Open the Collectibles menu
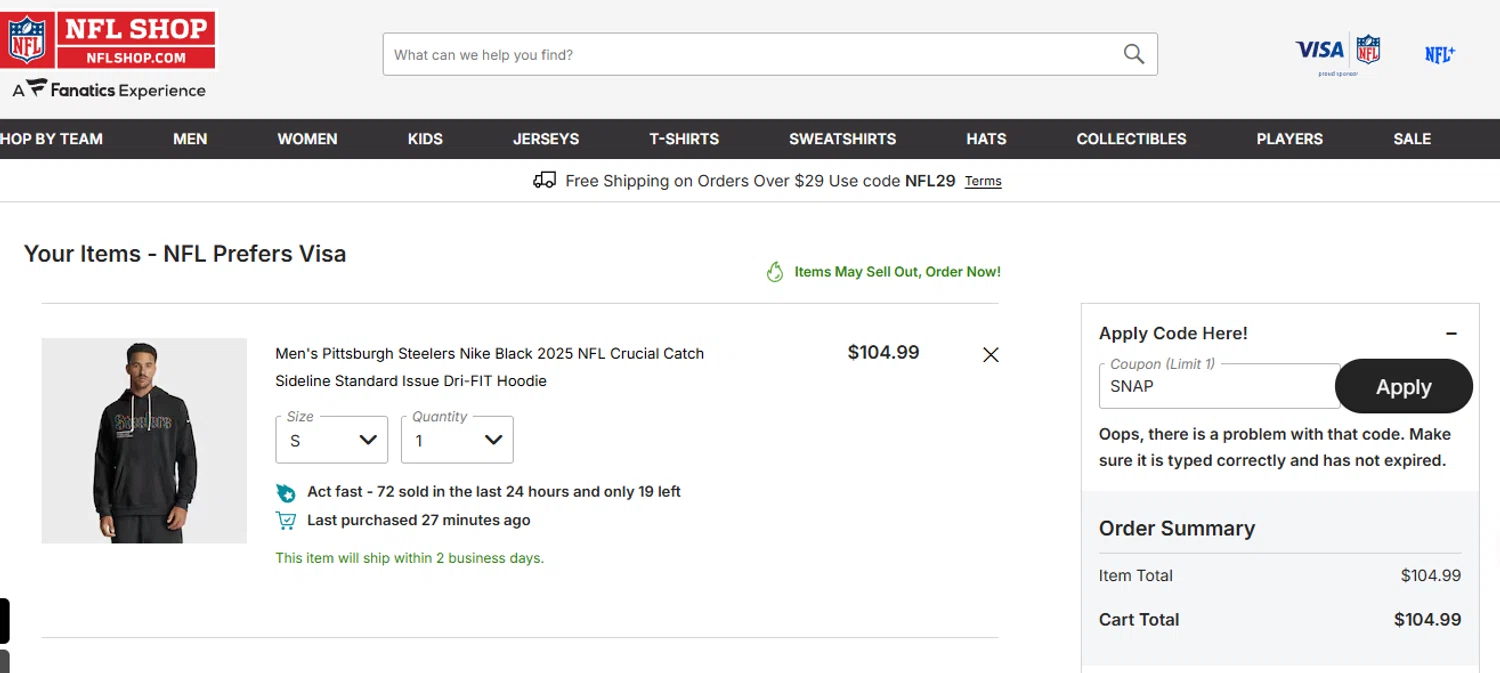This screenshot has height=673, width=1500. (1131, 139)
